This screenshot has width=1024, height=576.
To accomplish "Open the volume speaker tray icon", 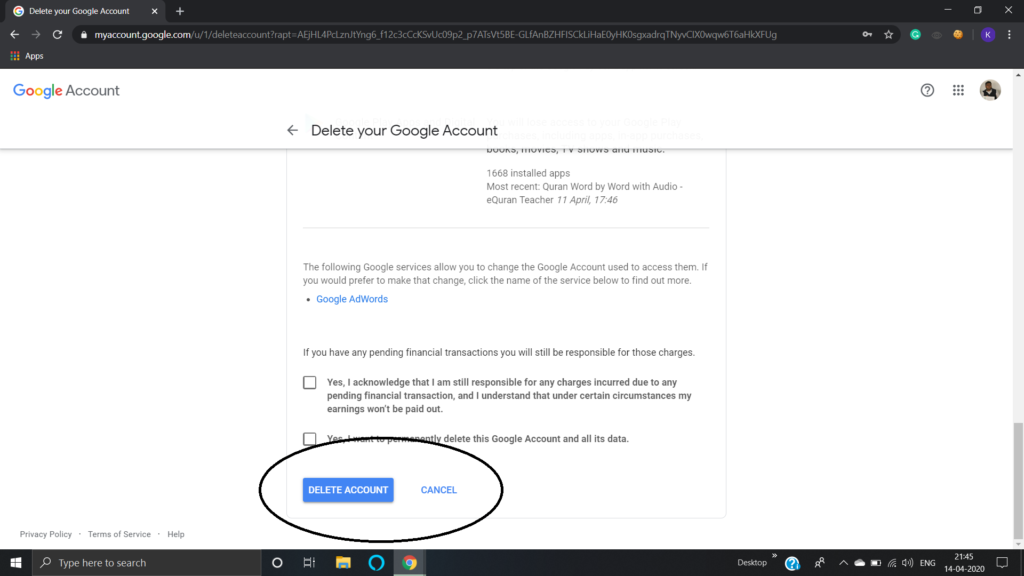I will pyautogui.click(x=908, y=562).
